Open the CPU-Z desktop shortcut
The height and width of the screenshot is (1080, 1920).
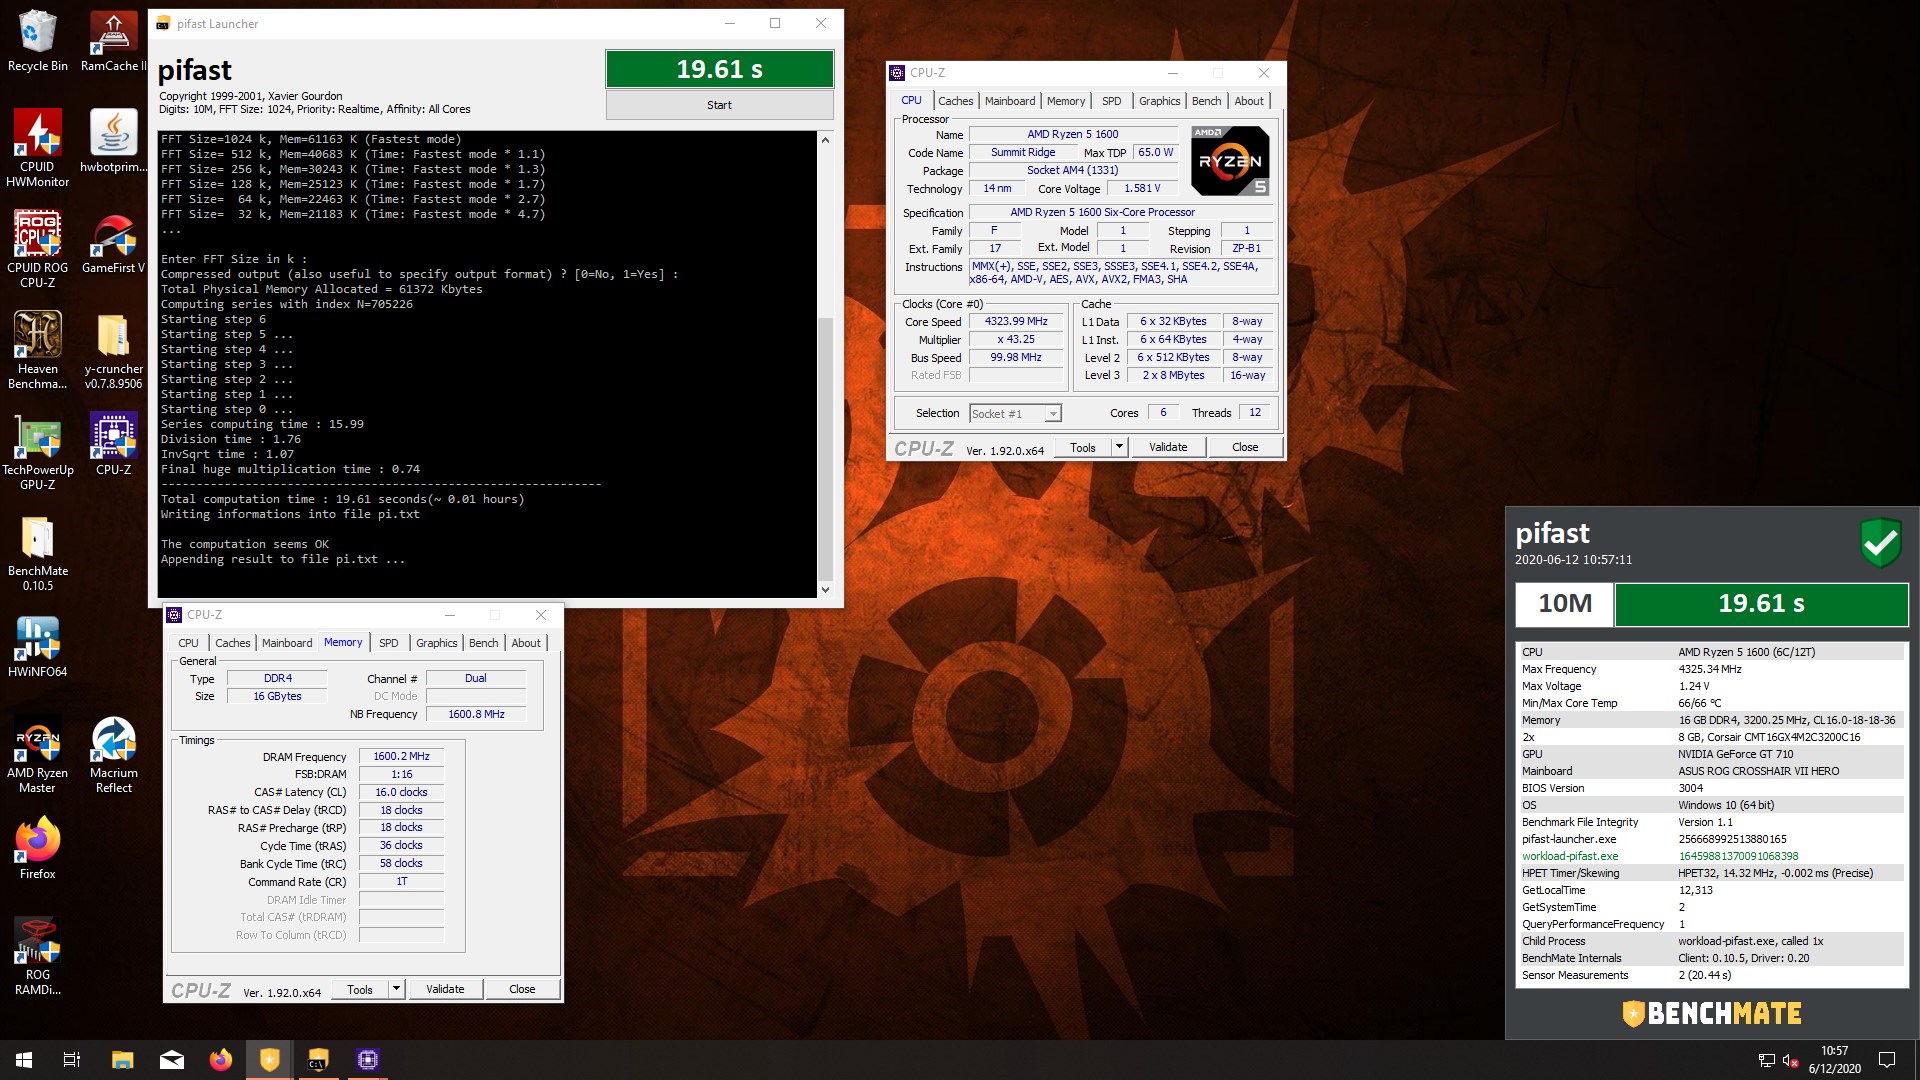(113, 444)
